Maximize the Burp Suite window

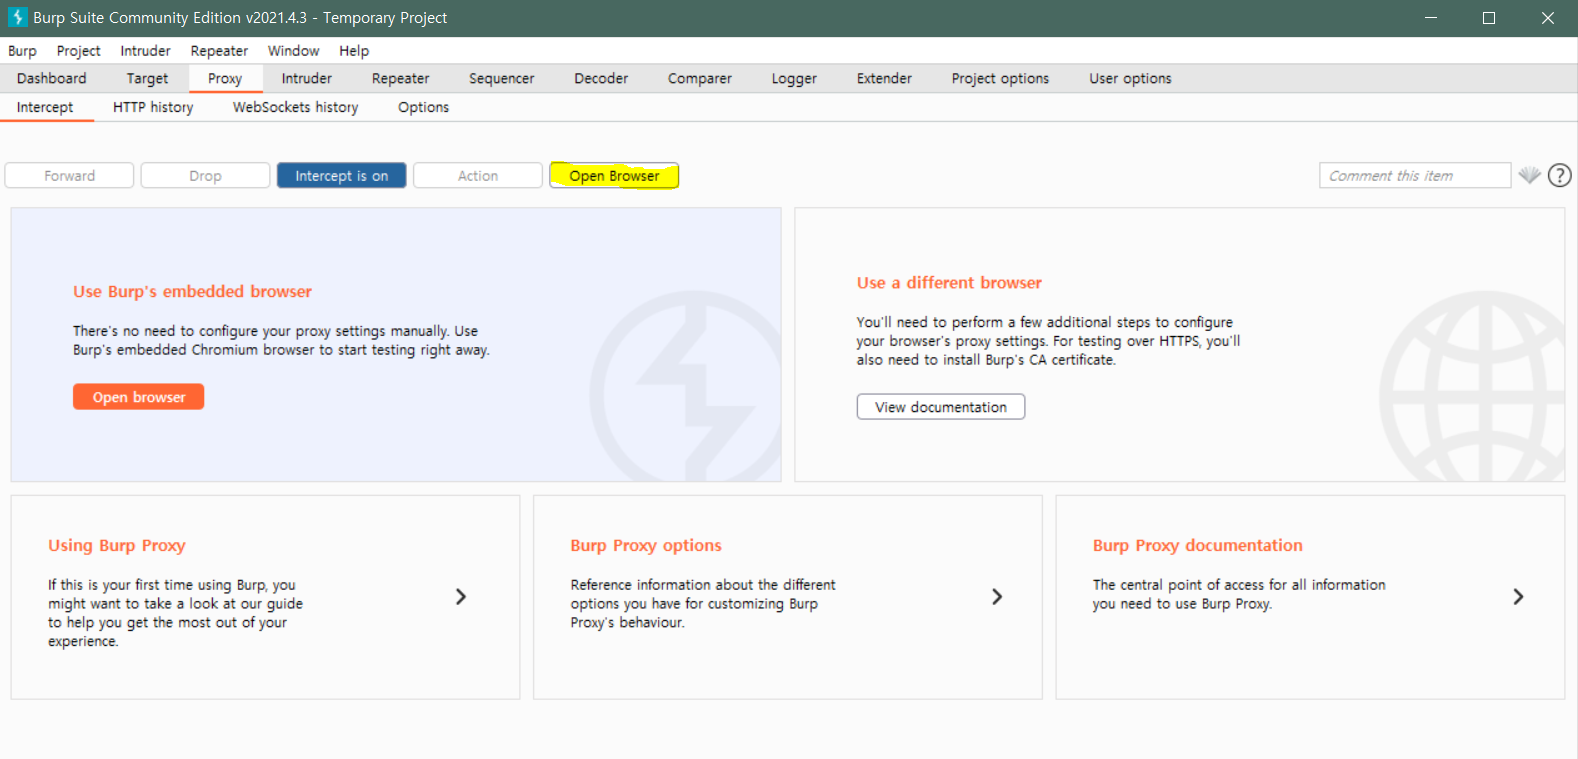(x=1489, y=18)
